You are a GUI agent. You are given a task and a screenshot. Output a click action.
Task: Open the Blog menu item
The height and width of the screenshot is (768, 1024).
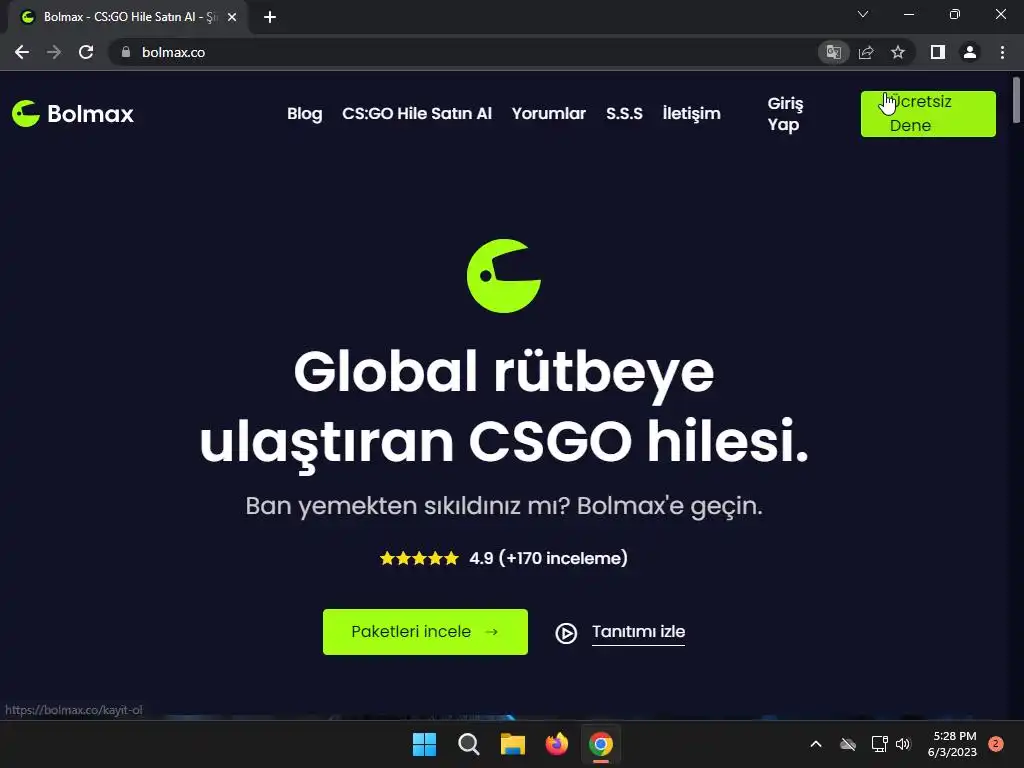click(304, 114)
